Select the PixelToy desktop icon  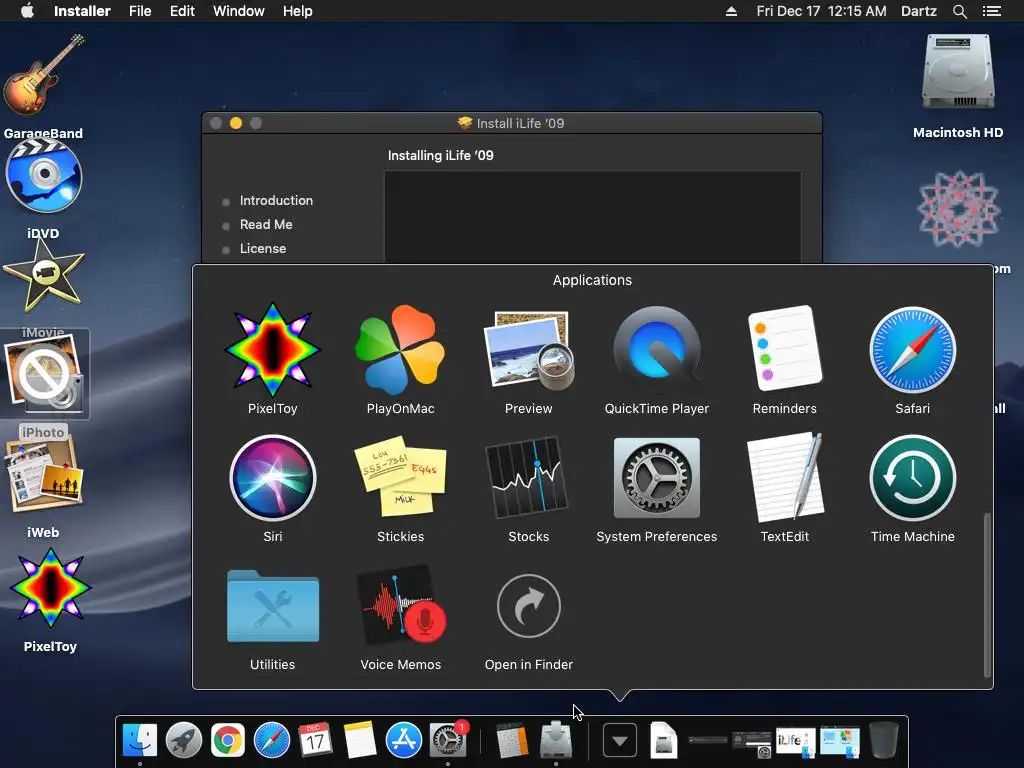(x=50, y=588)
